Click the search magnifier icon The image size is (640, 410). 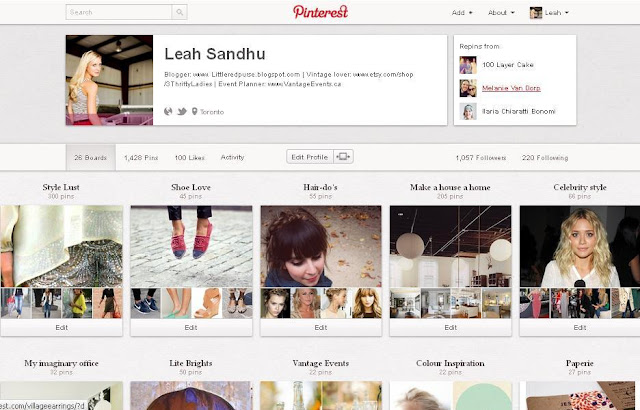(x=180, y=12)
